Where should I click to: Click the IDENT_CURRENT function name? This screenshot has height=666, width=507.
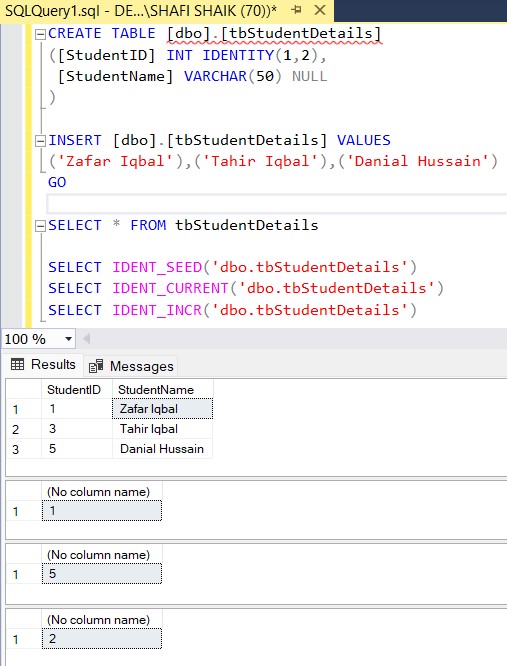pyautogui.click(x=170, y=288)
